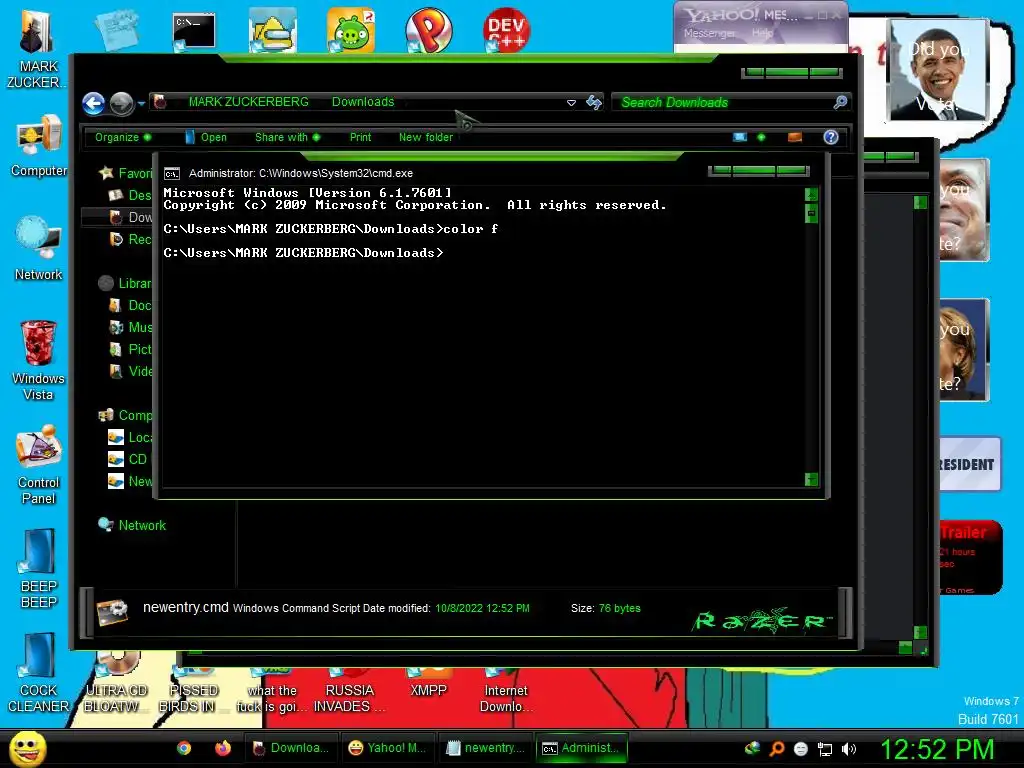Screen dimensions: 1024x768
Task: Open the command prompt desktop shortcut
Action: [x=194, y=31]
